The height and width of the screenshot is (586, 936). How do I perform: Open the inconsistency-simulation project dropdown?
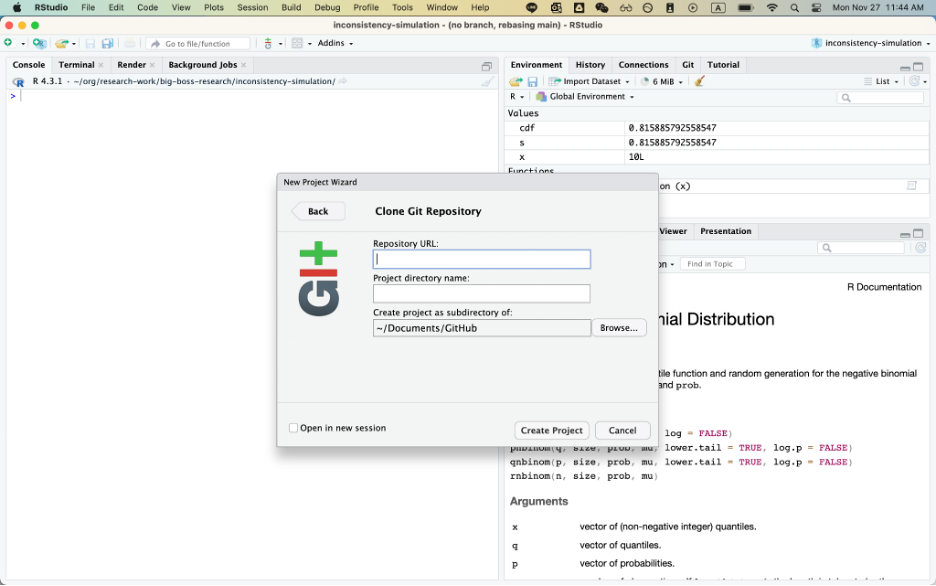870,43
